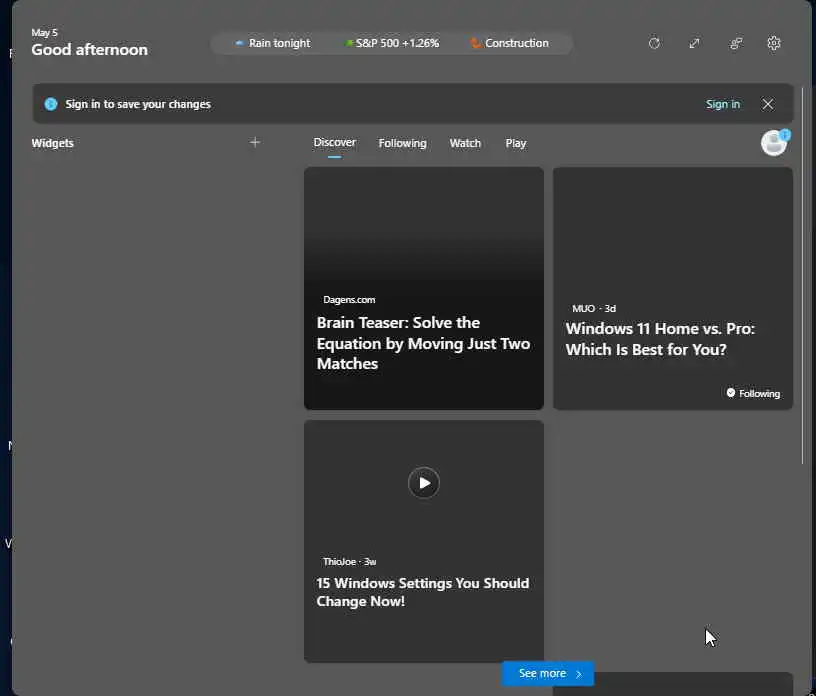Image resolution: width=816 pixels, height=696 pixels.
Task: Expand widgets board to full view
Action: tap(694, 43)
